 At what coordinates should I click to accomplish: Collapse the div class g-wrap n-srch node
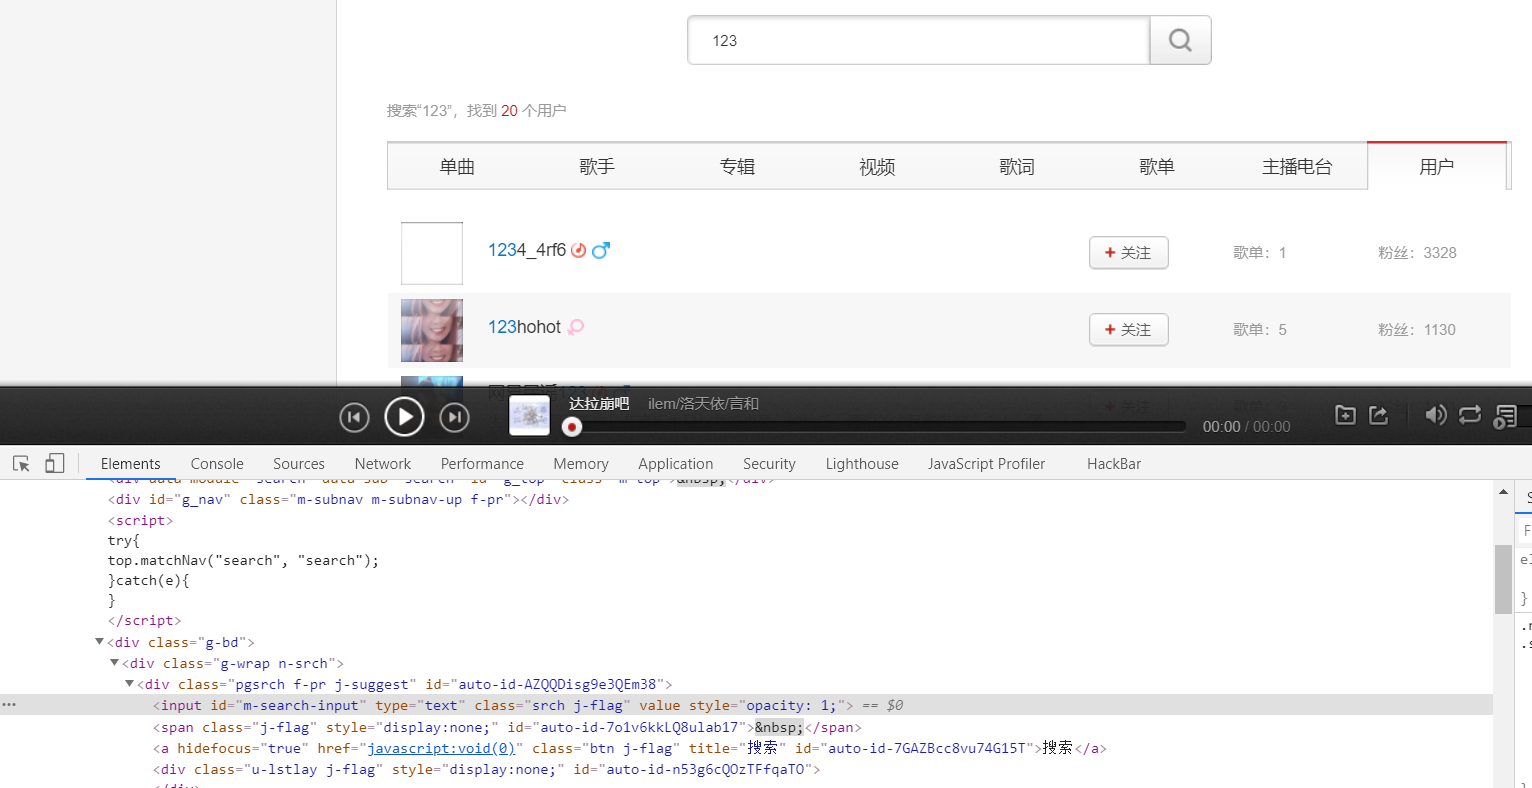(114, 663)
